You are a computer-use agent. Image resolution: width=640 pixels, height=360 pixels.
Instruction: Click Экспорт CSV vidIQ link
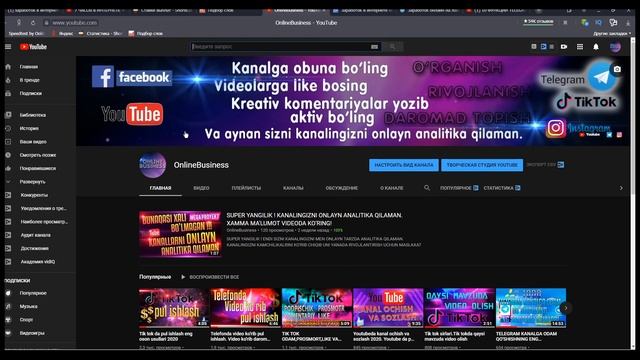pos(545,164)
